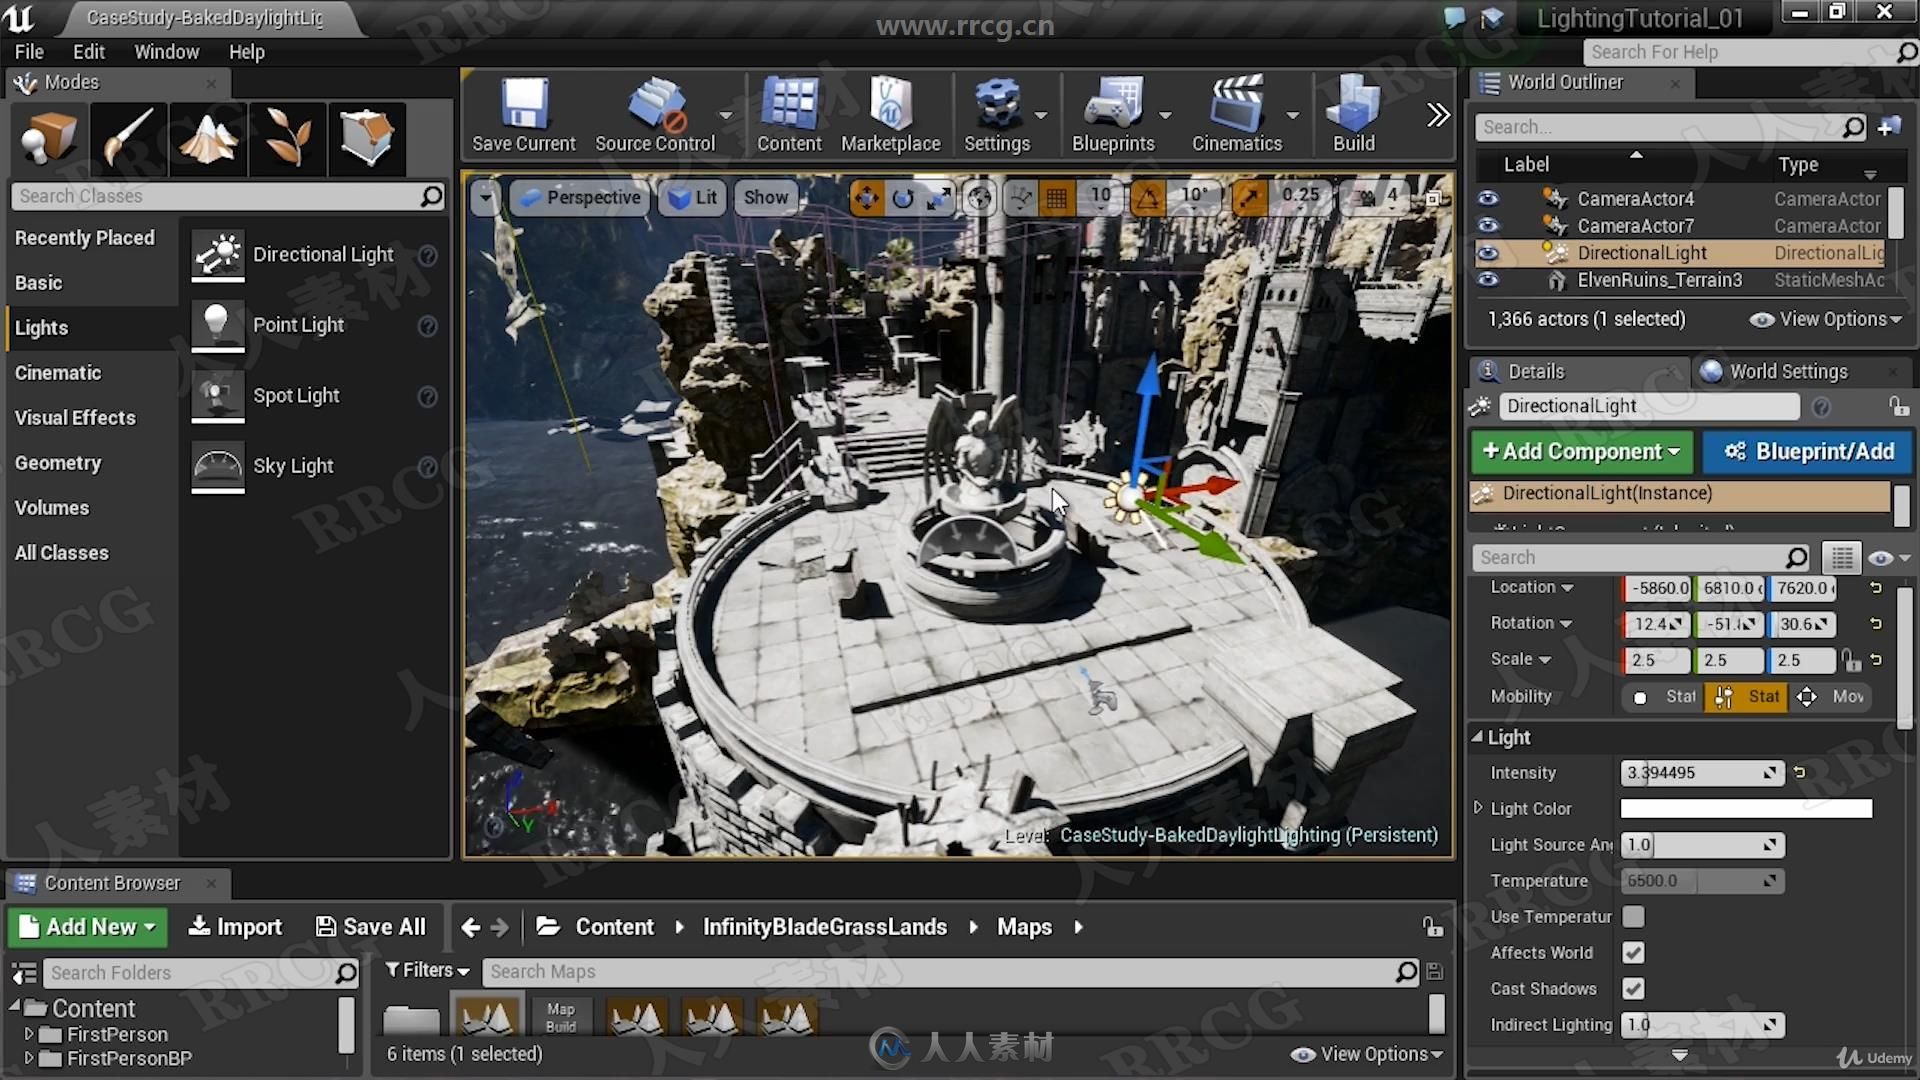Click the Save All button
1920x1080 pixels.
(x=371, y=927)
